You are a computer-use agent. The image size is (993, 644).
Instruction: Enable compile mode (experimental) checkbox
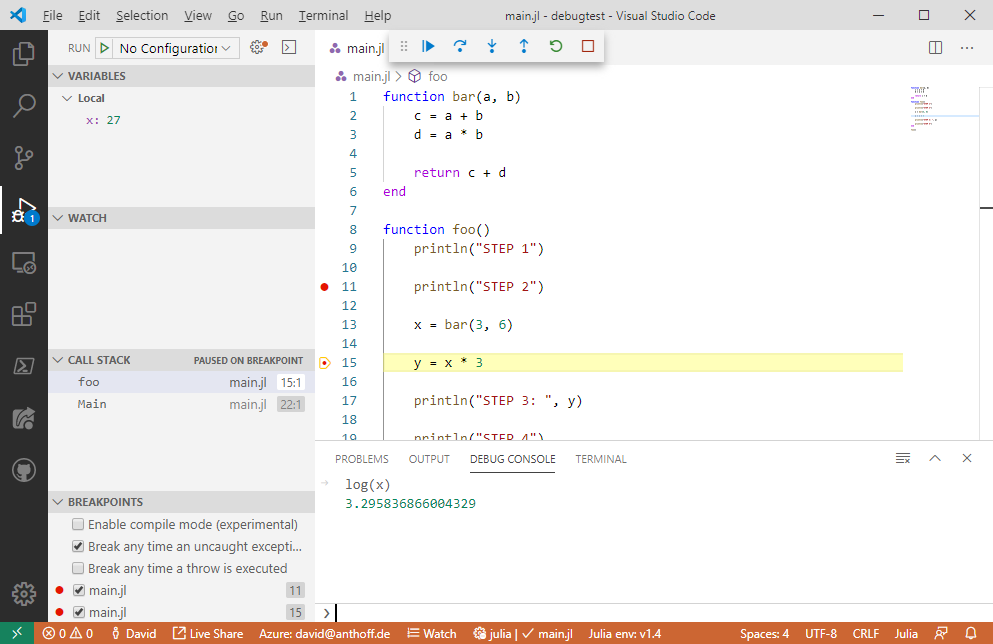click(x=77, y=523)
